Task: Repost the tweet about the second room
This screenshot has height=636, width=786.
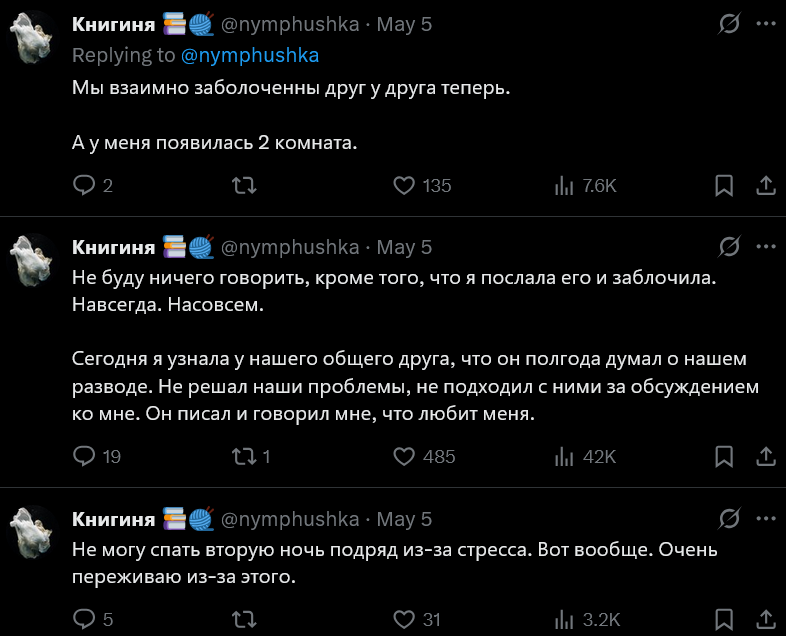Action: click(x=244, y=185)
